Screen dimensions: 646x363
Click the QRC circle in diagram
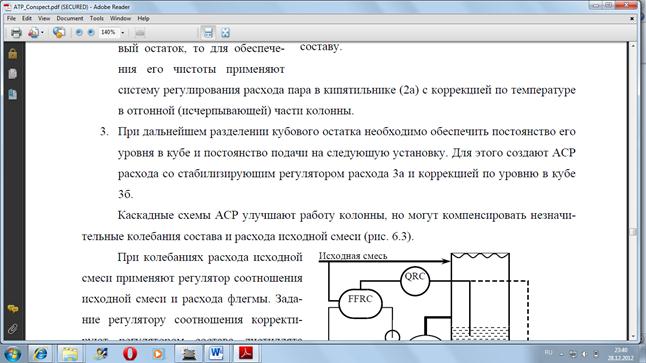point(415,281)
